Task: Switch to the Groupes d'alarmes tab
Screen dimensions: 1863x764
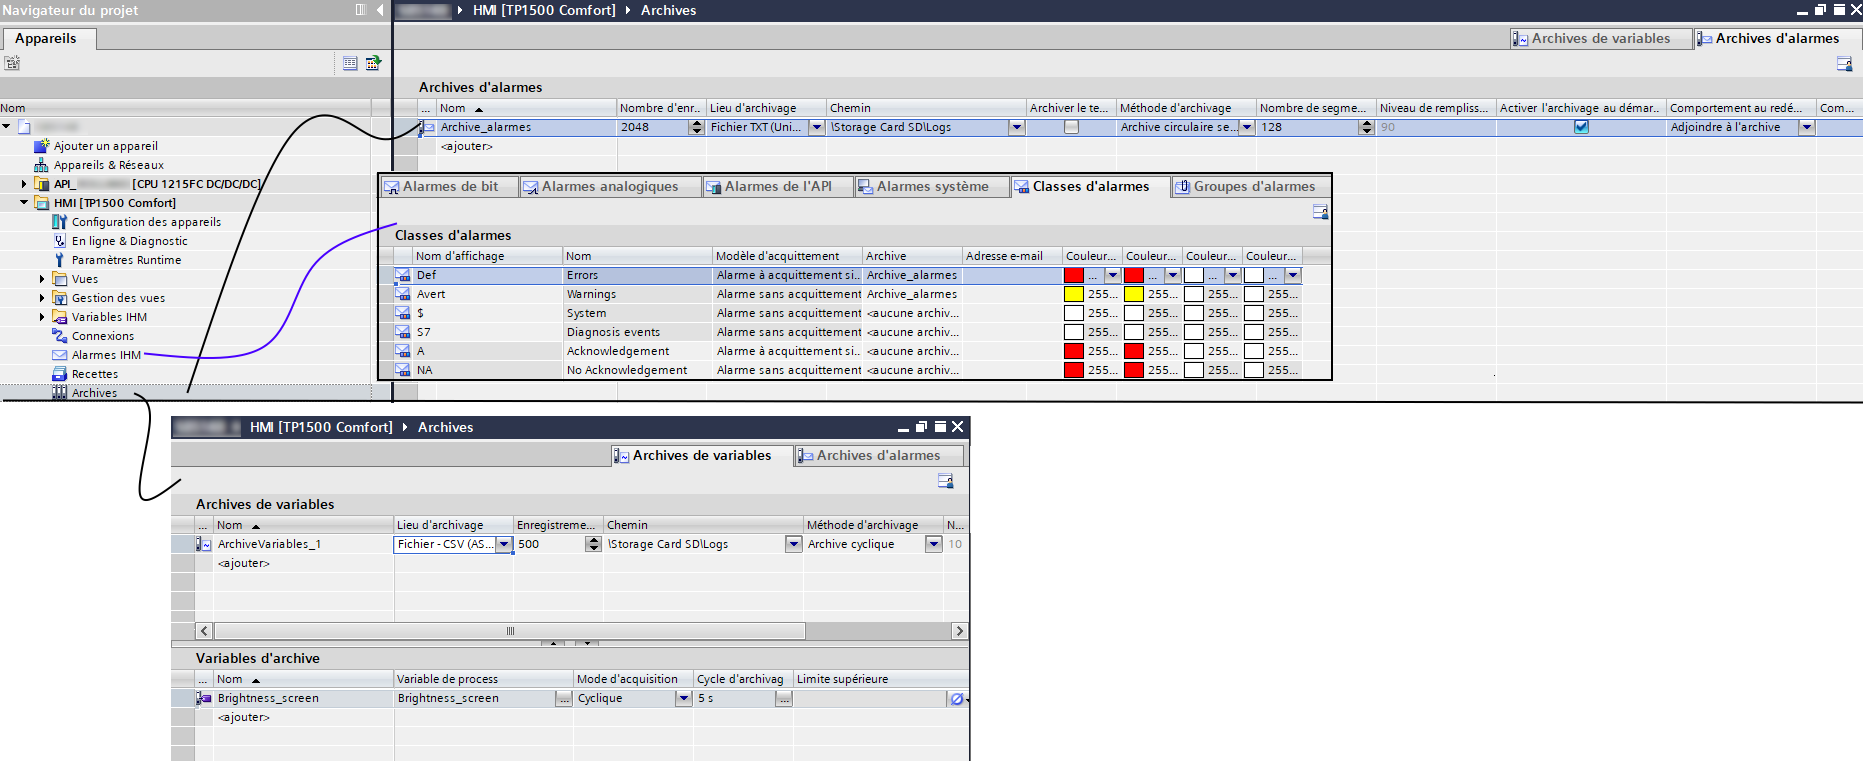Action: (x=1253, y=187)
